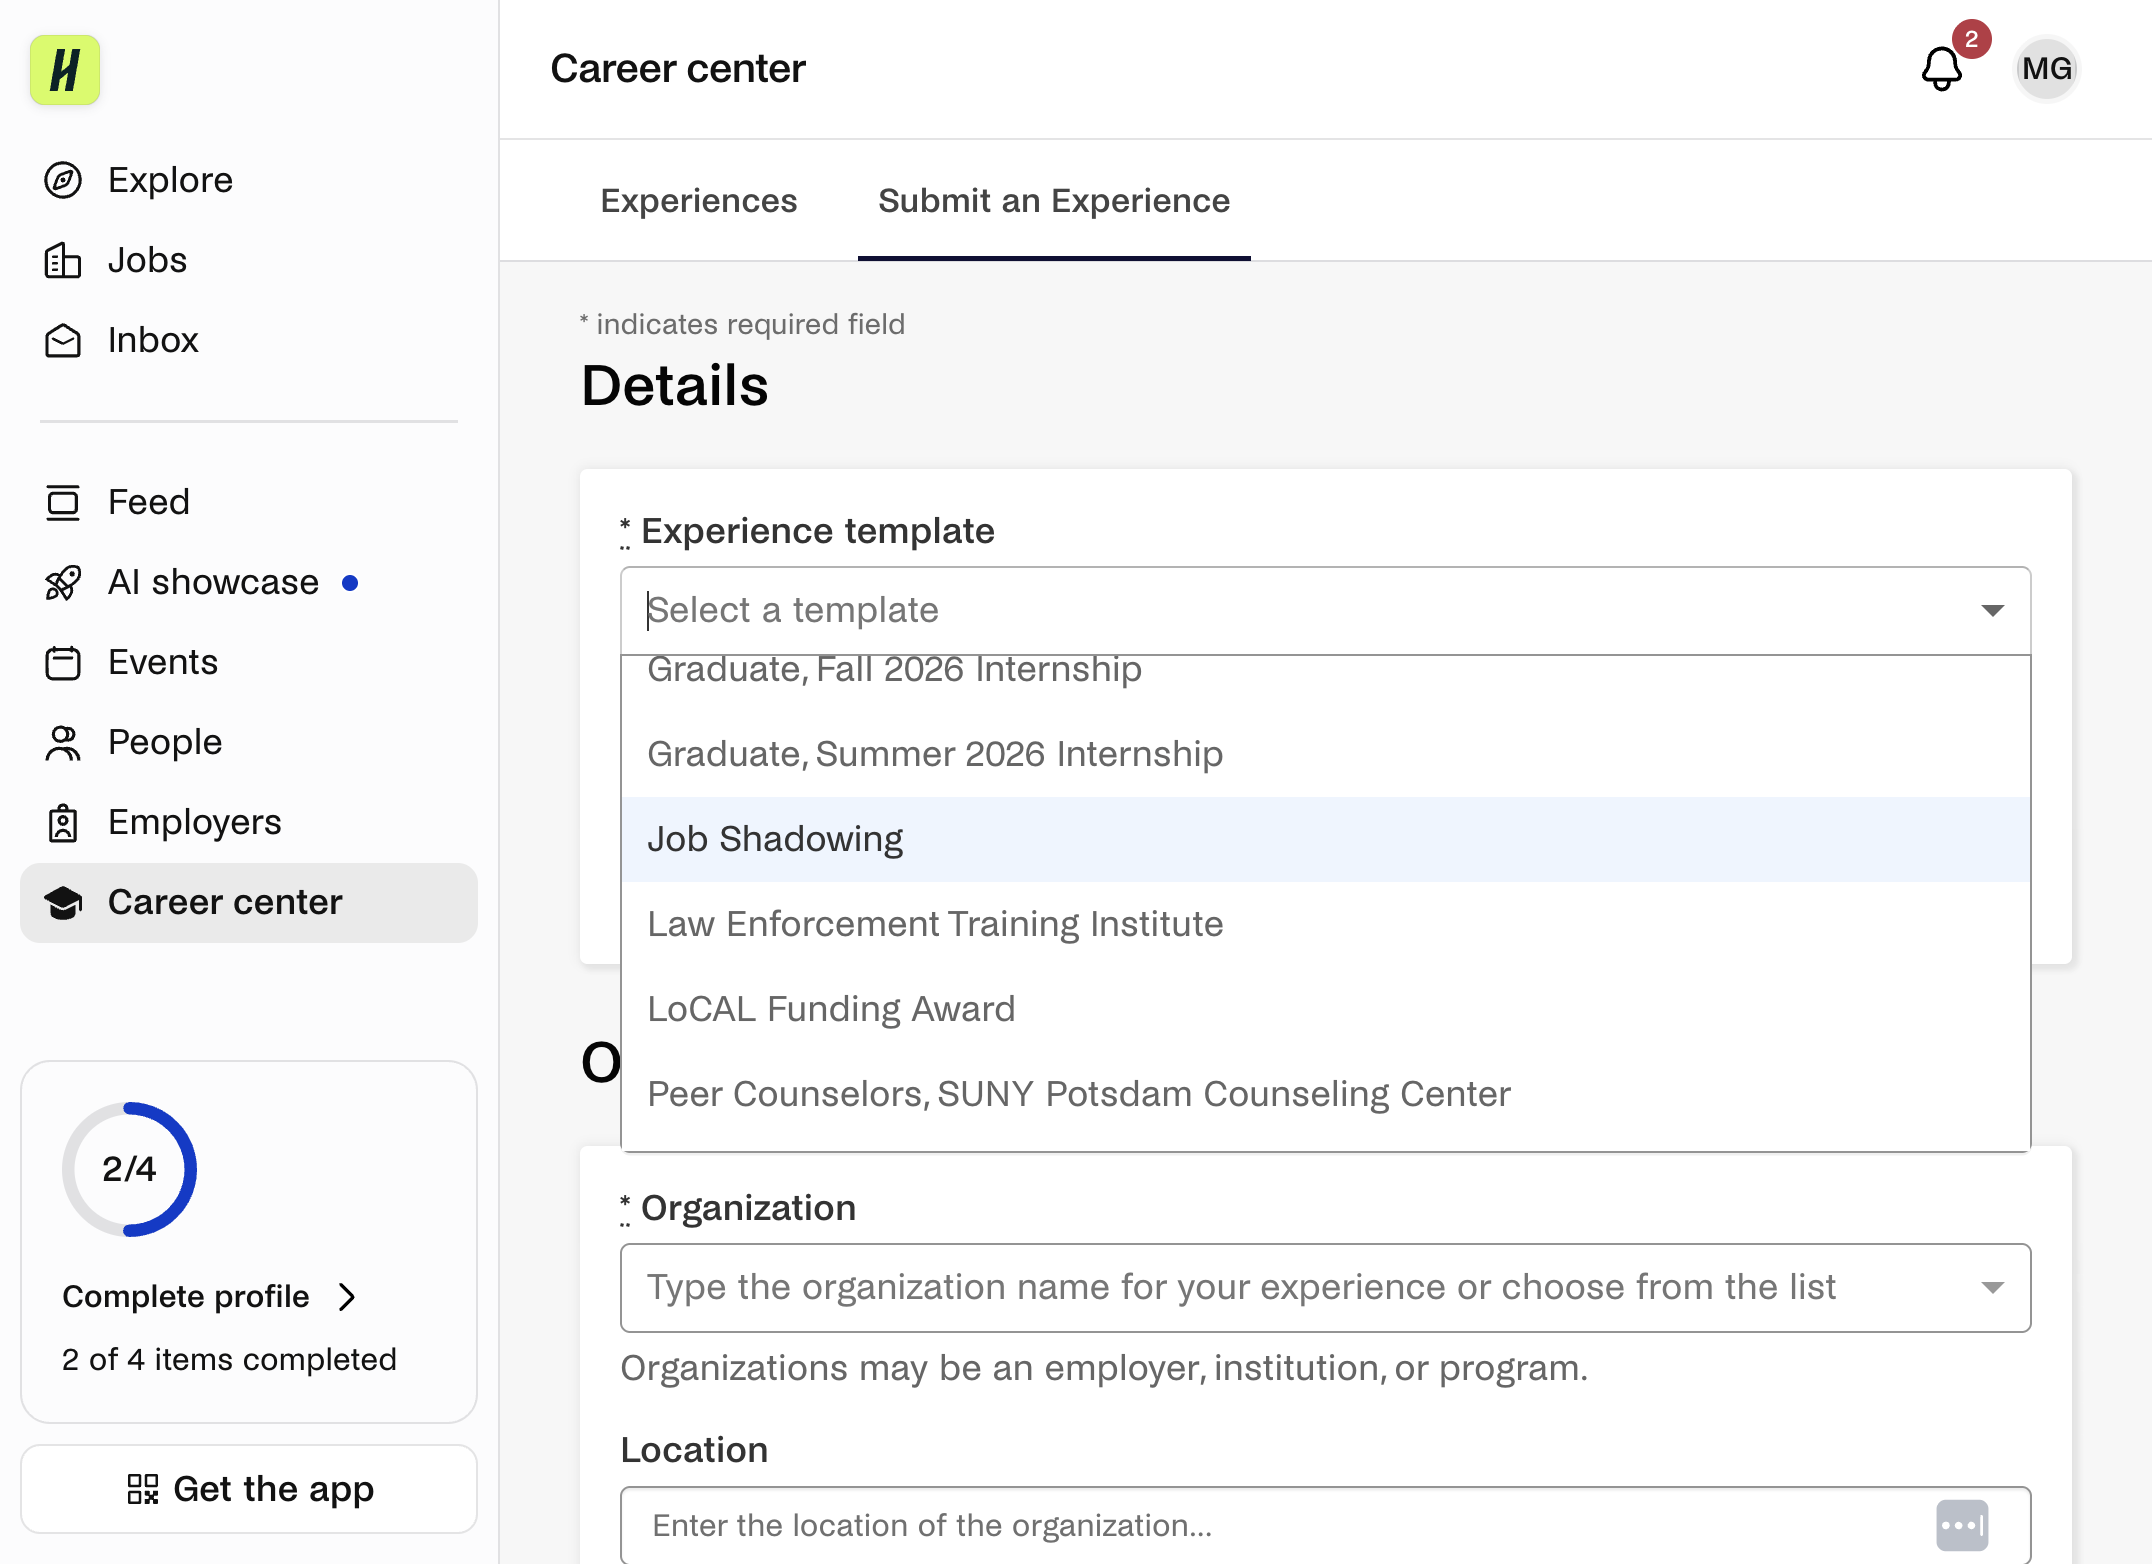This screenshot has height=1564, width=2152.
Task: Select Peer Counselors, SUNY Potsdam Counseling Center
Action: coord(1325,1094)
